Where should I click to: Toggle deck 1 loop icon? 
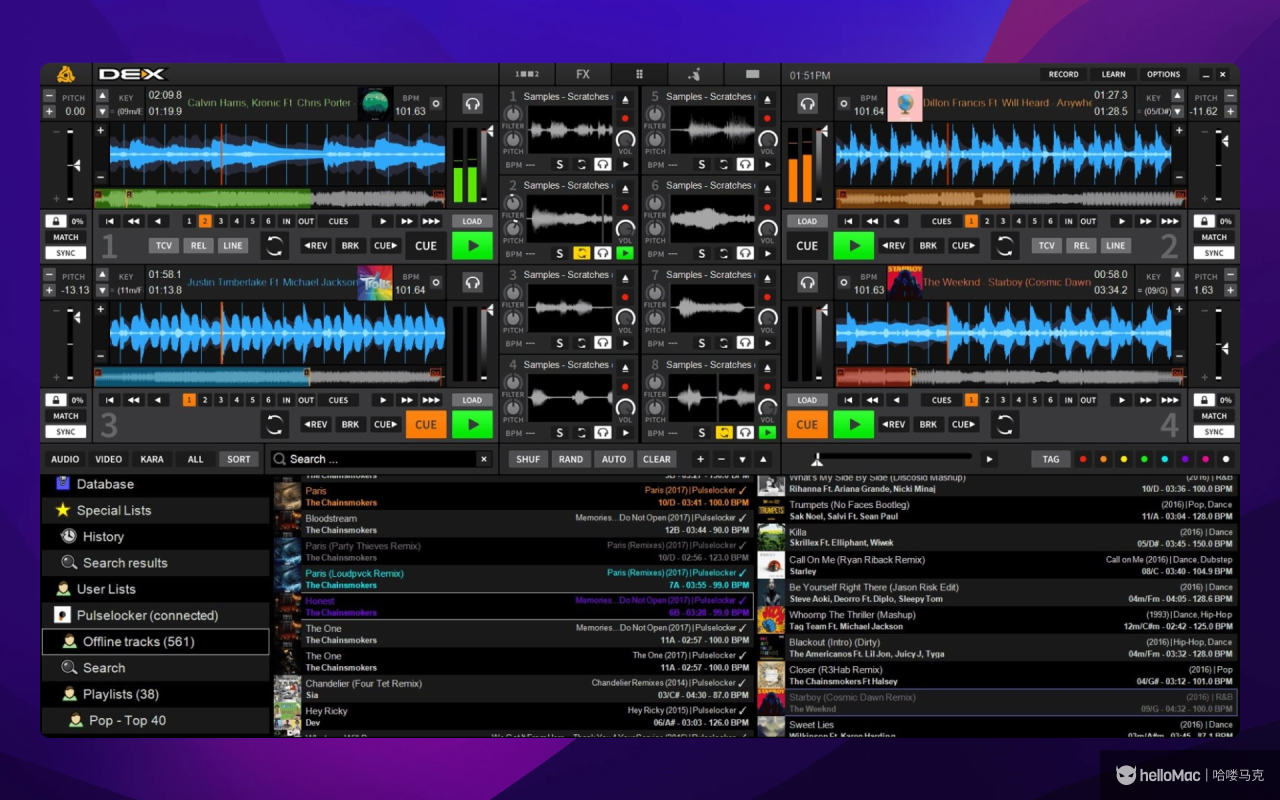pyautogui.click(x=274, y=246)
